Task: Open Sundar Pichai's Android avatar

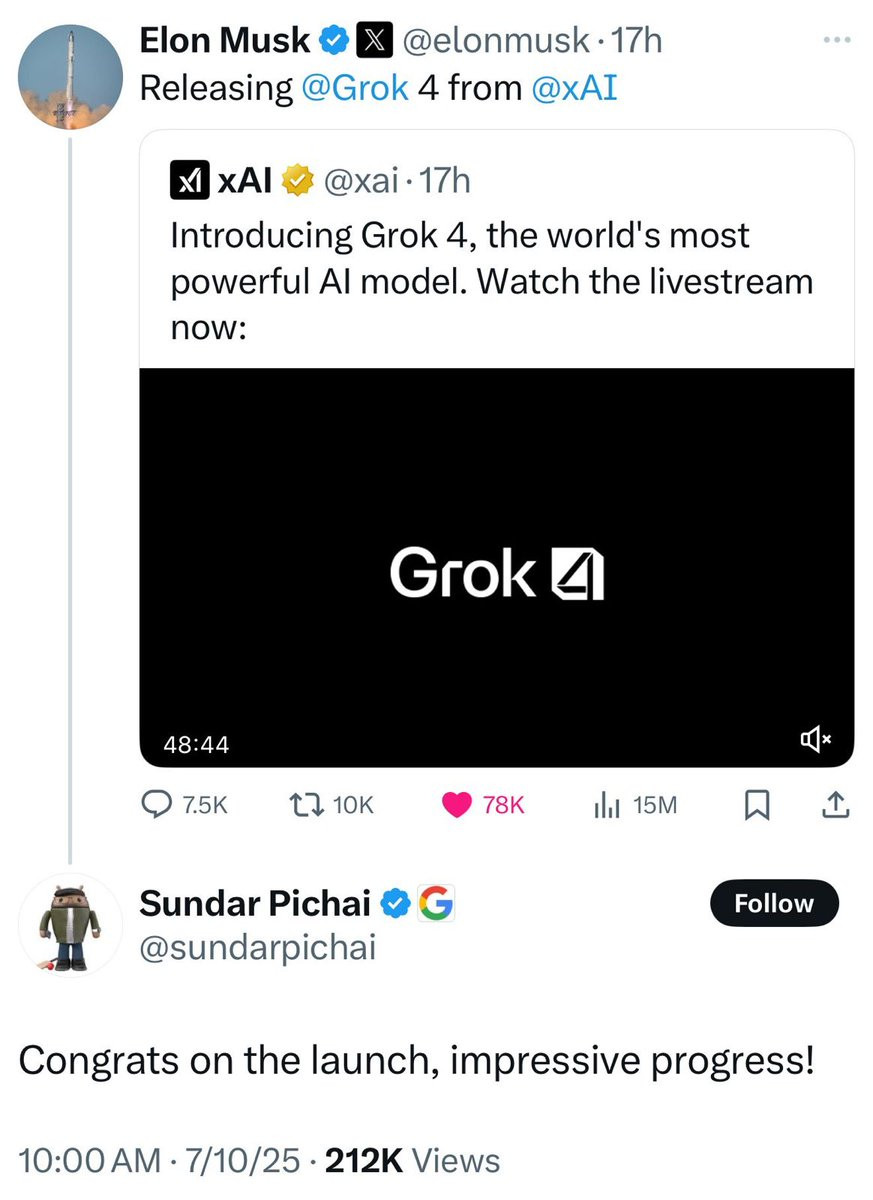Action: 70,925
